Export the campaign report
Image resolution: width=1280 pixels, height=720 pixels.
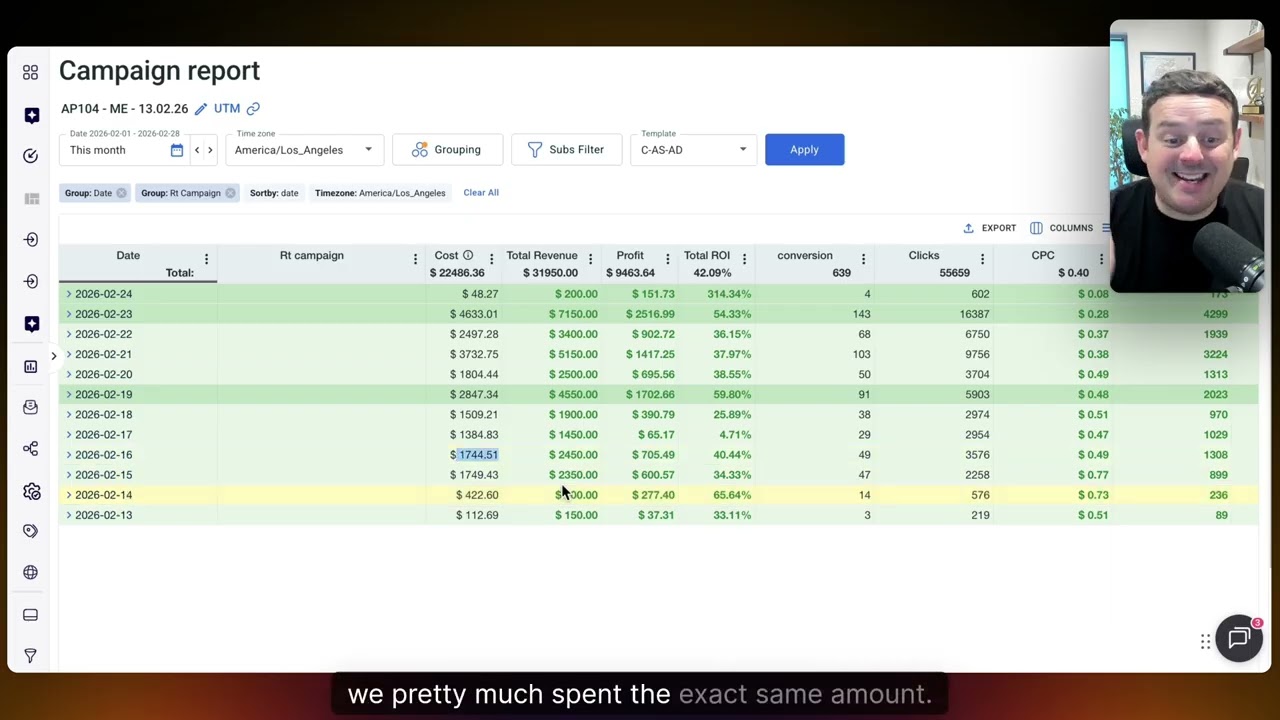coord(990,228)
